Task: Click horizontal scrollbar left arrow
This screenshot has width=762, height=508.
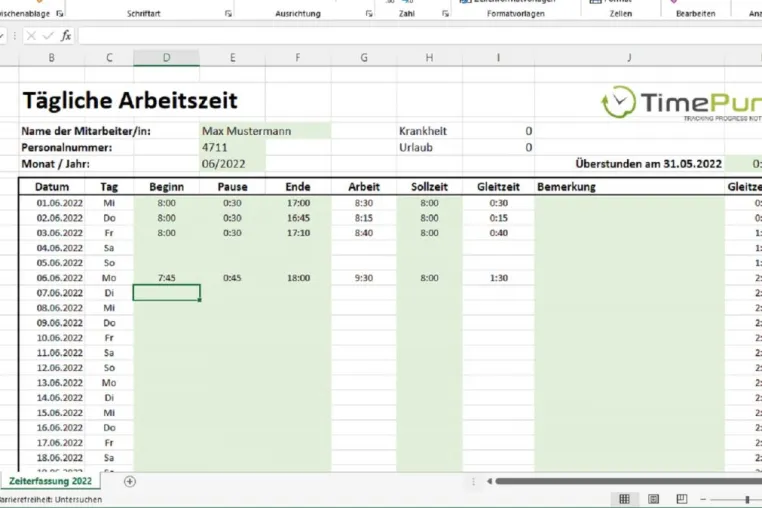Action: click(x=489, y=481)
